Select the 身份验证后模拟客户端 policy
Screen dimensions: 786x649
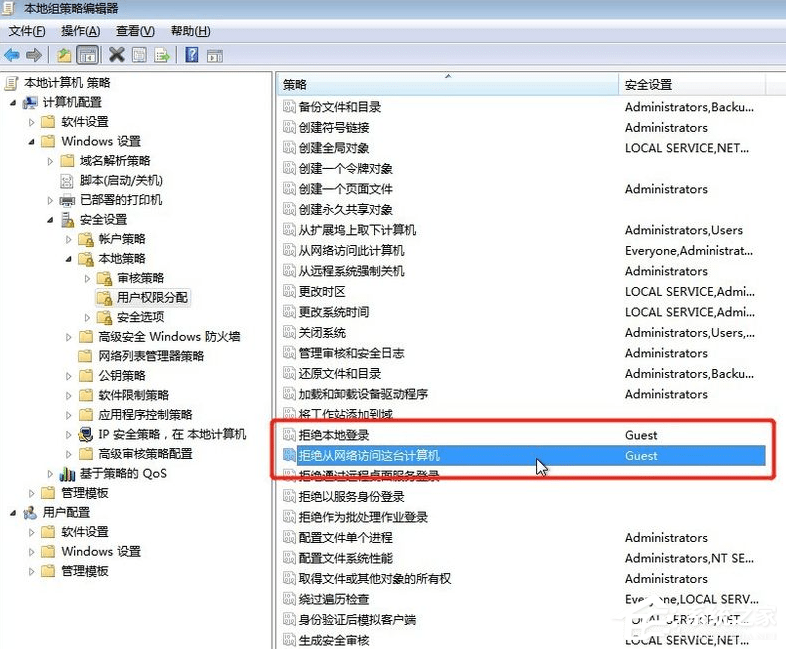pos(357,619)
